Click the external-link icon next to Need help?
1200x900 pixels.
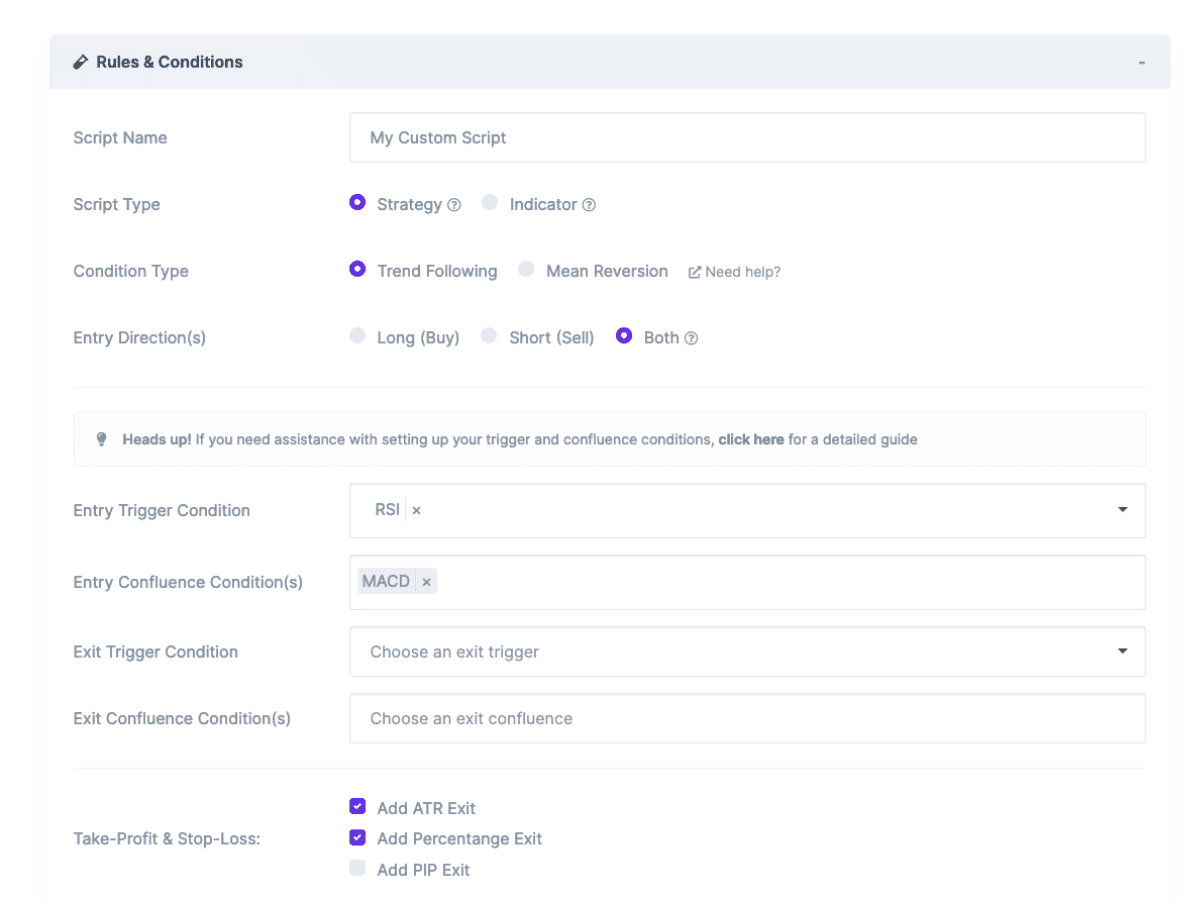(x=694, y=272)
